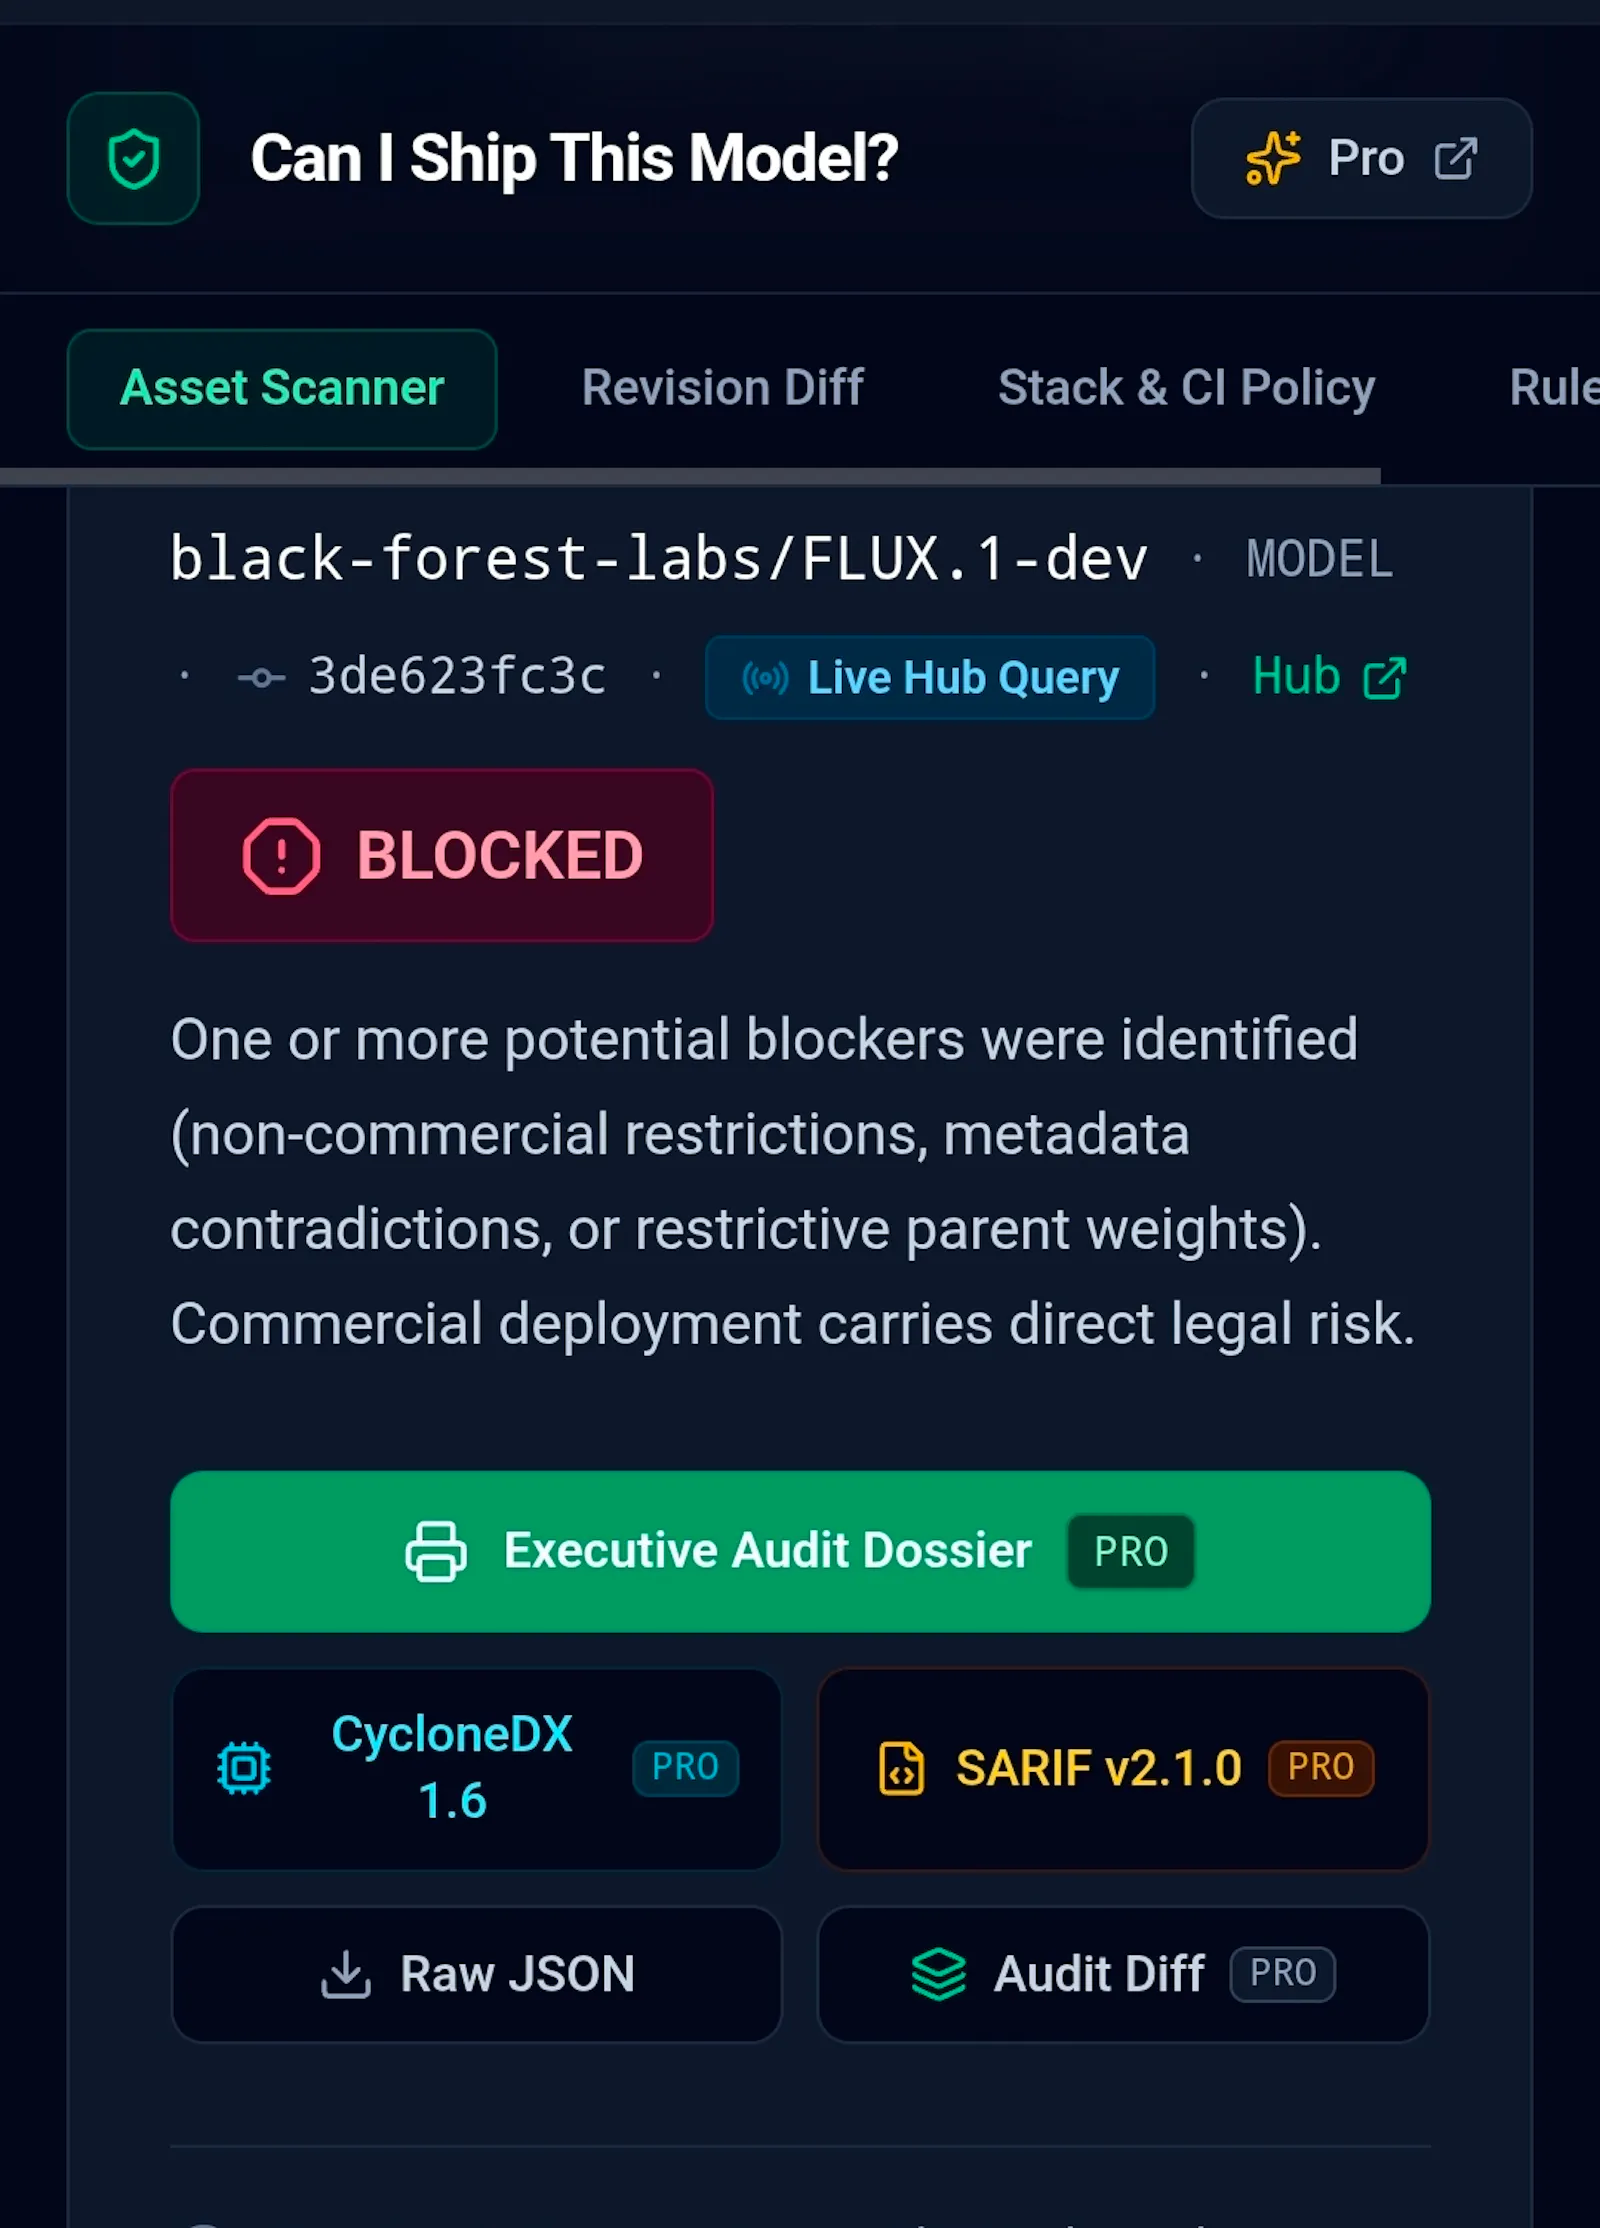Image resolution: width=1600 pixels, height=2228 pixels.
Task: Click the horizontal tab scrollbar
Action: [x=690, y=476]
